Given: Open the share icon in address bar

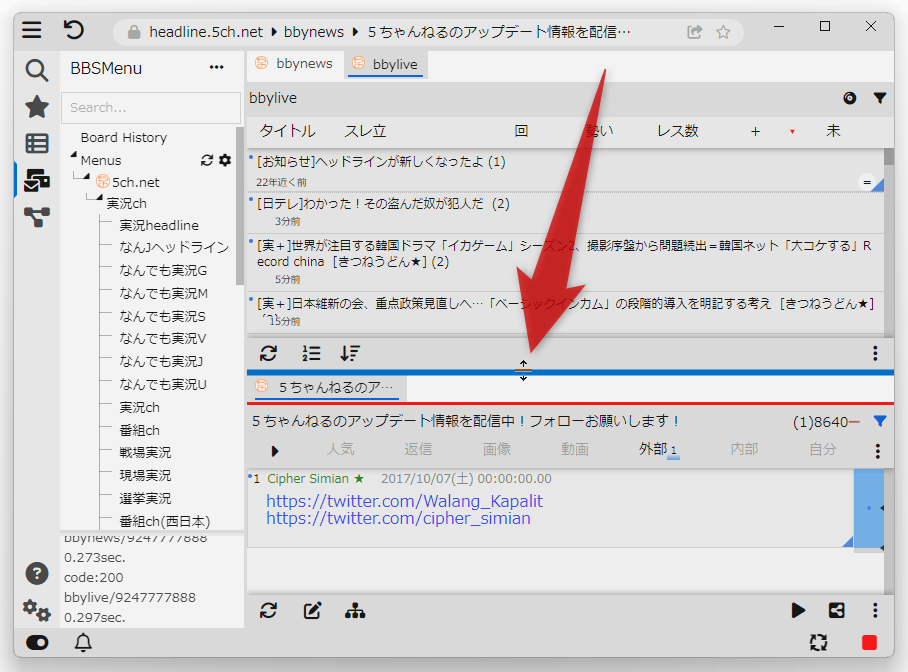Looking at the screenshot, I should pyautogui.click(x=694, y=32).
